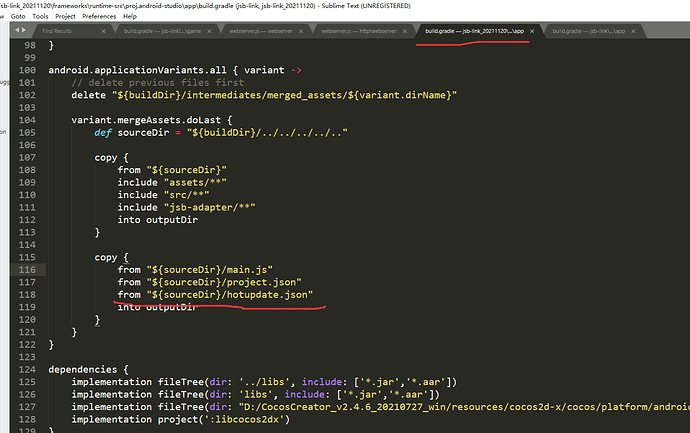Open the Goto menu

pyautogui.click(x=18, y=16)
